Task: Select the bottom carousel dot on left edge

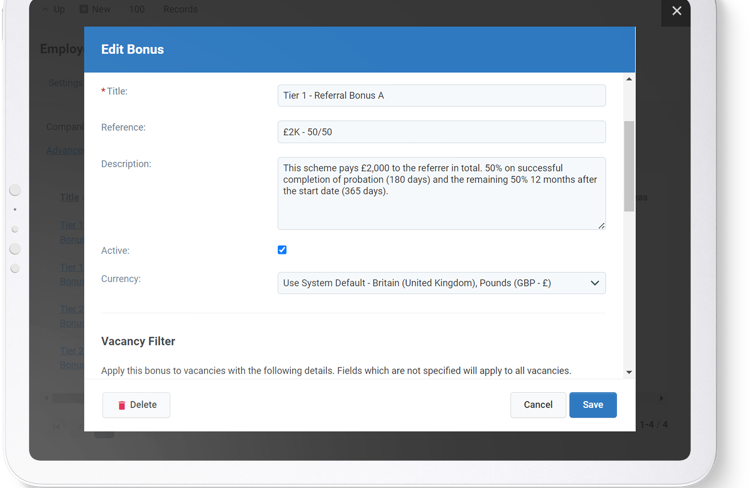Action: tap(15, 268)
